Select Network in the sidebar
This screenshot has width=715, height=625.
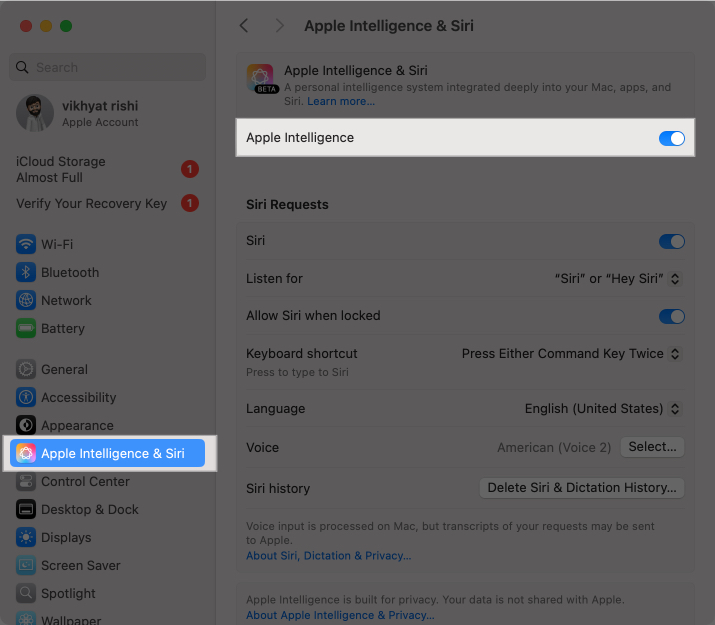pyautogui.click(x=108, y=300)
